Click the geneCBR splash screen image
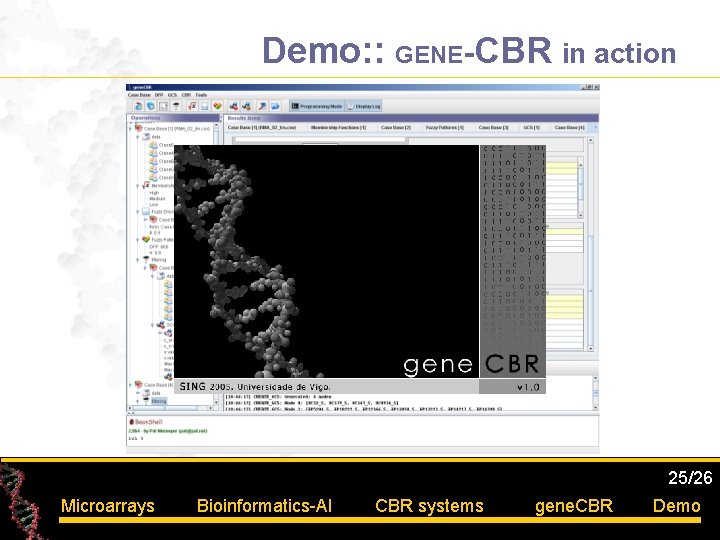The image size is (720, 540). pyautogui.click(x=360, y=269)
